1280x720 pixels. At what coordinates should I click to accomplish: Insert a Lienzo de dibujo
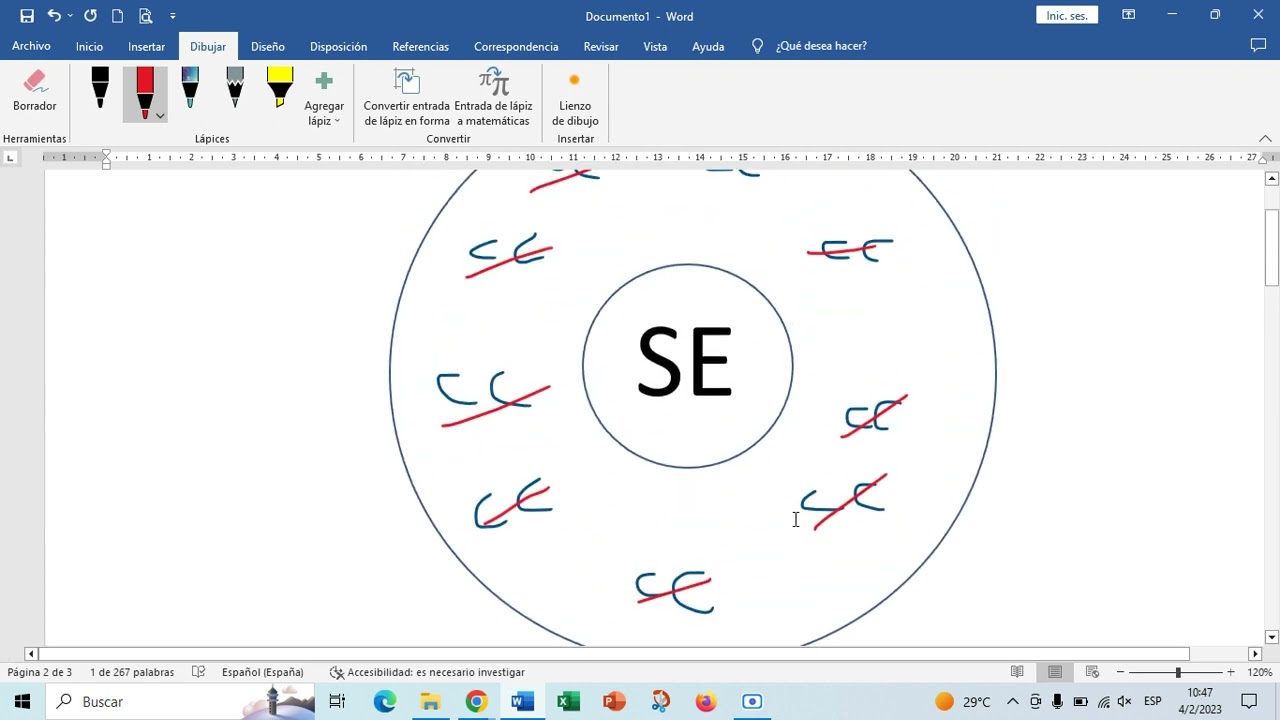pos(575,98)
